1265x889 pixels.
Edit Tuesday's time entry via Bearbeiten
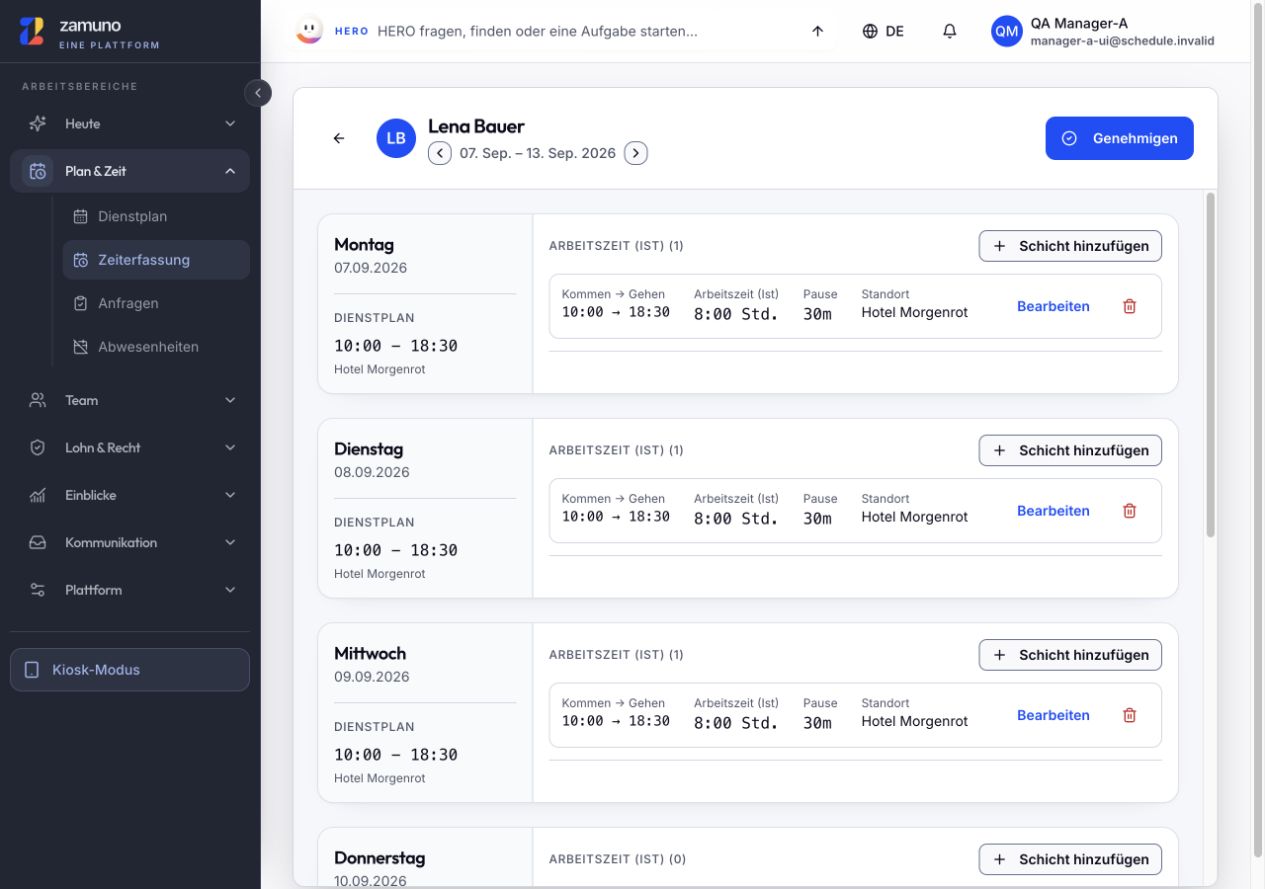tap(1053, 511)
